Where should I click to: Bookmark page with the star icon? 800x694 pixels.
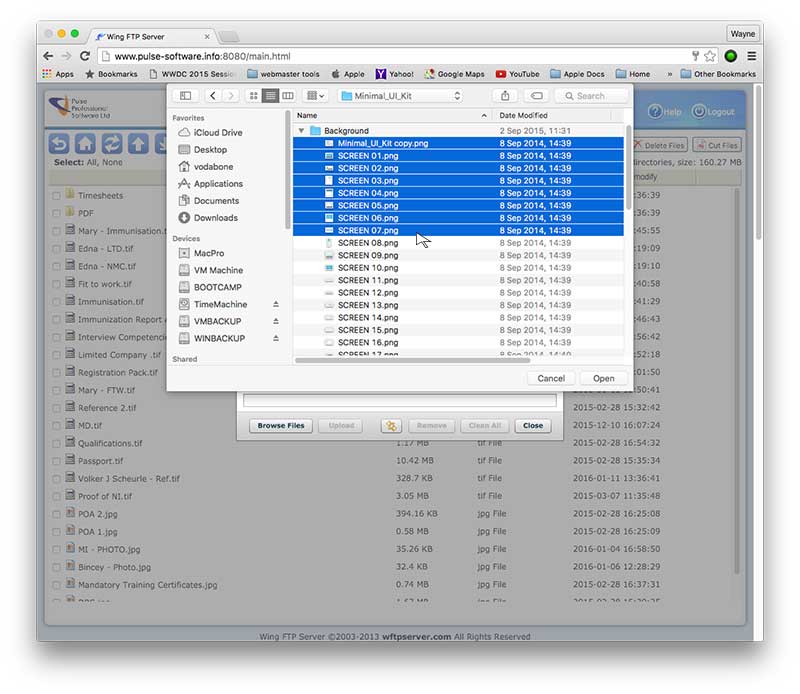(710, 56)
